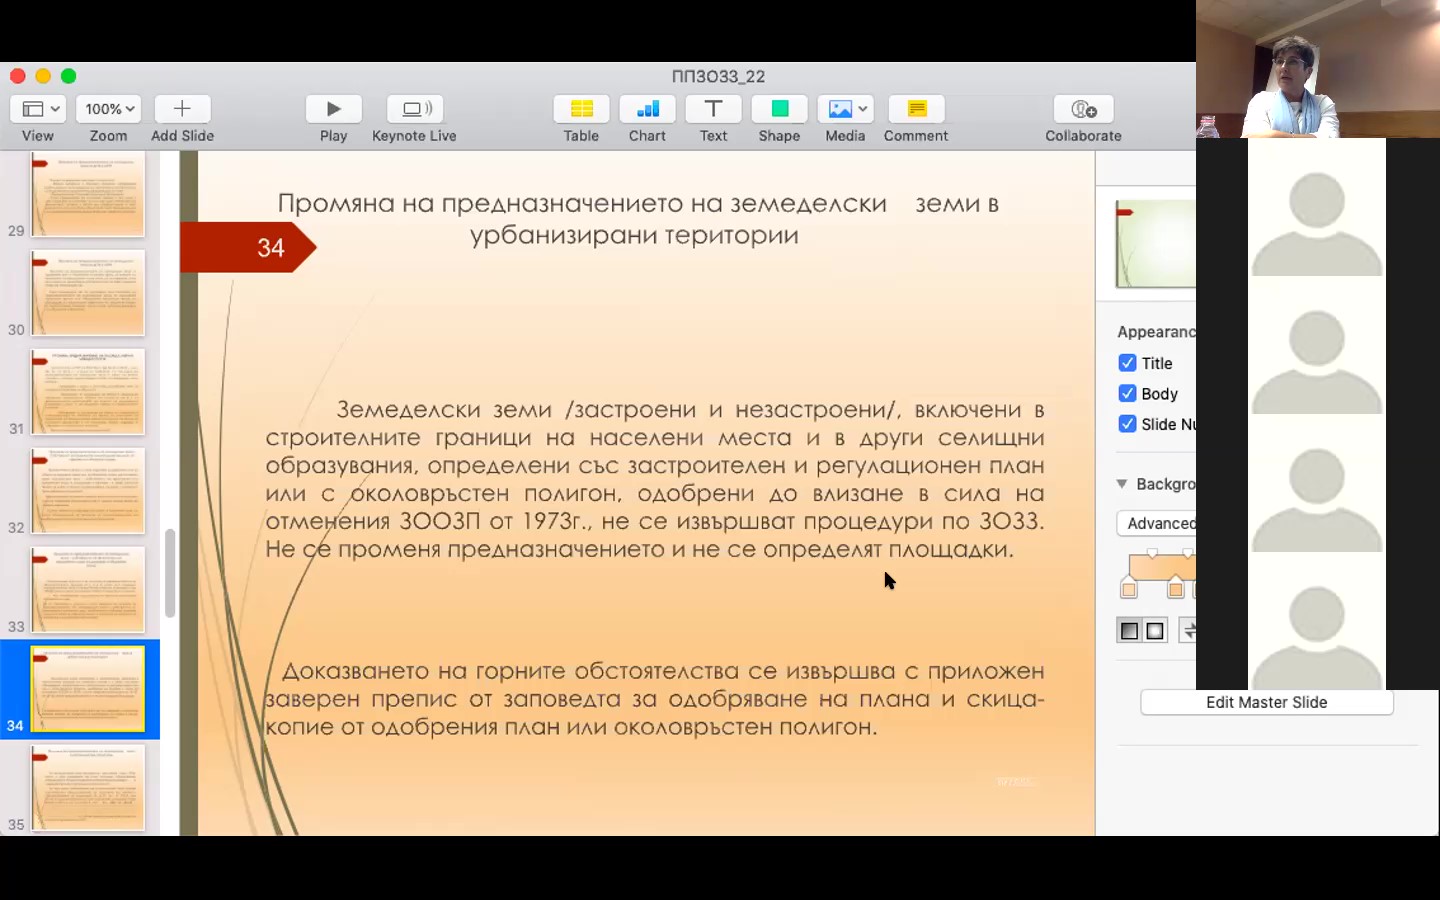Toggle the Title checkbox
Screen dimensions: 1440x900
pos(1127,363)
